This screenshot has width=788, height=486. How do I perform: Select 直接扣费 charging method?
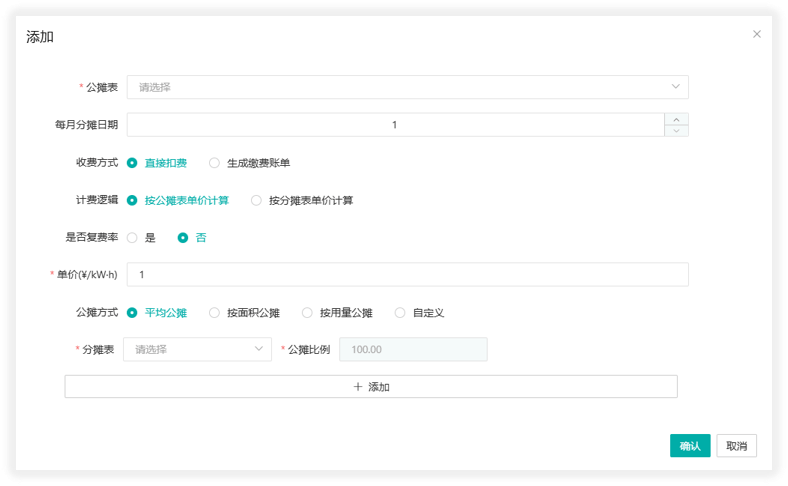click(133, 162)
